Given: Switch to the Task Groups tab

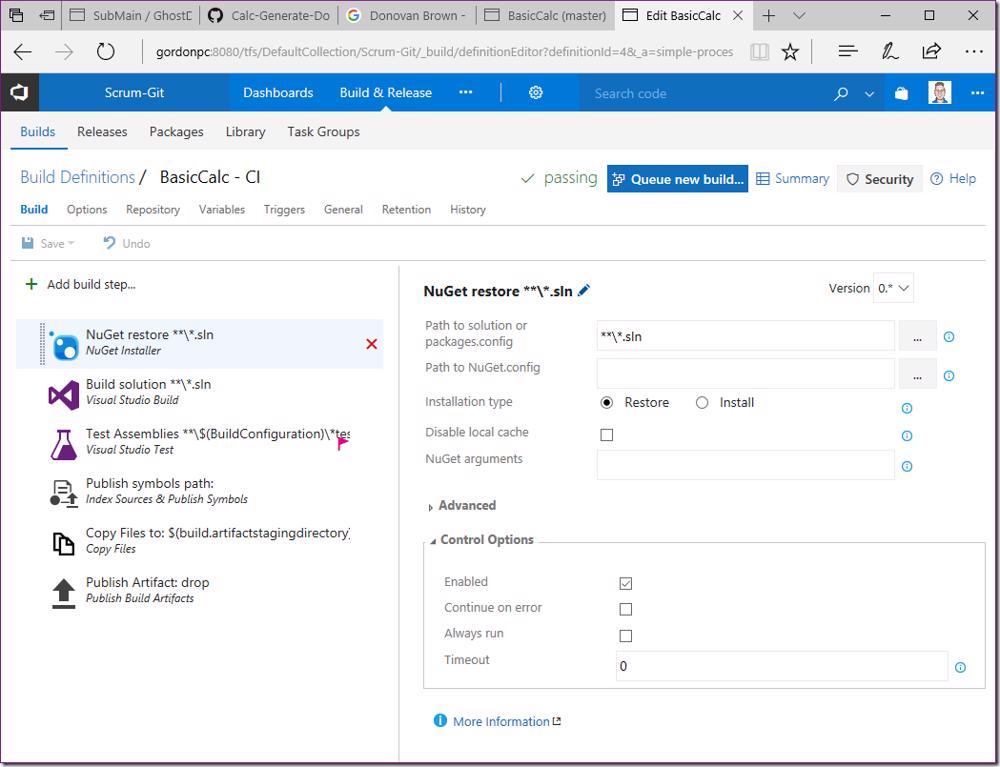Looking at the screenshot, I should (323, 132).
